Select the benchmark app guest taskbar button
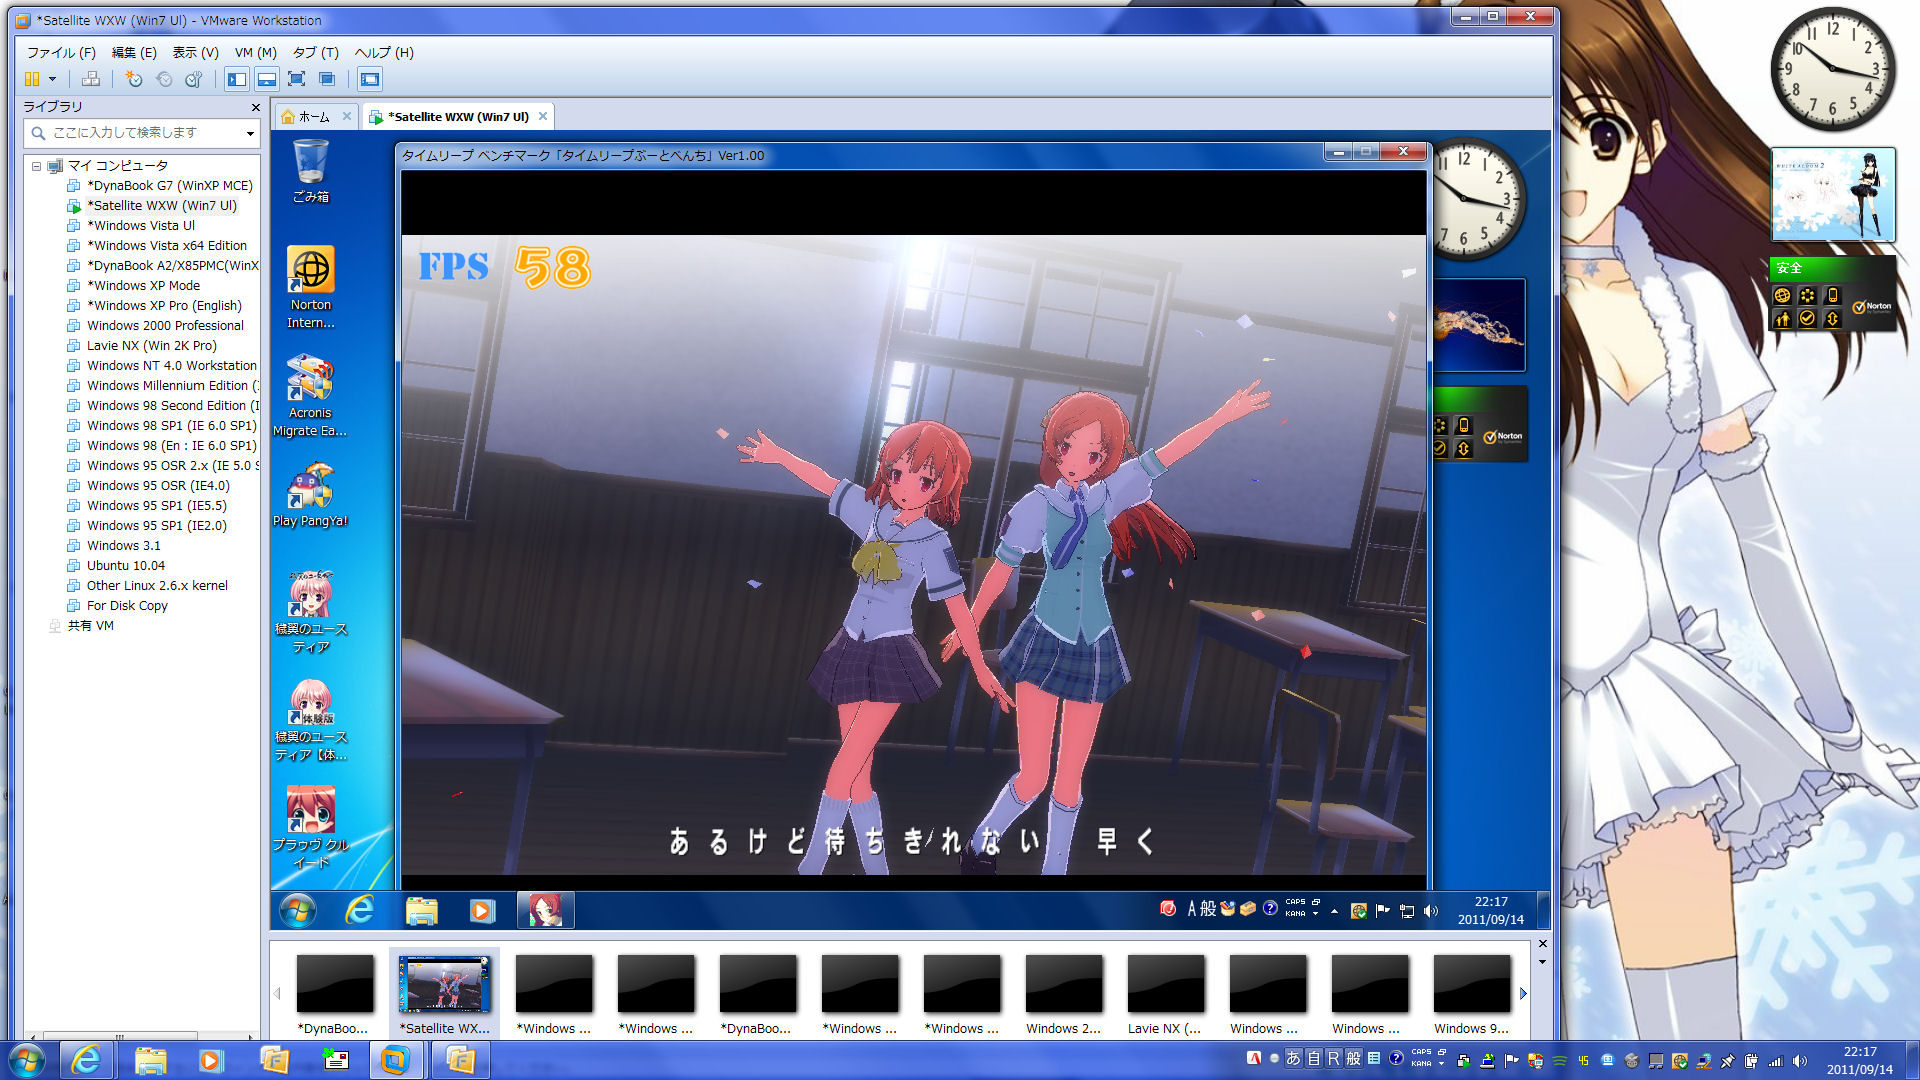Image resolution: width=1920 pixels, height=1080 pixels. click(x=545, y=910)
